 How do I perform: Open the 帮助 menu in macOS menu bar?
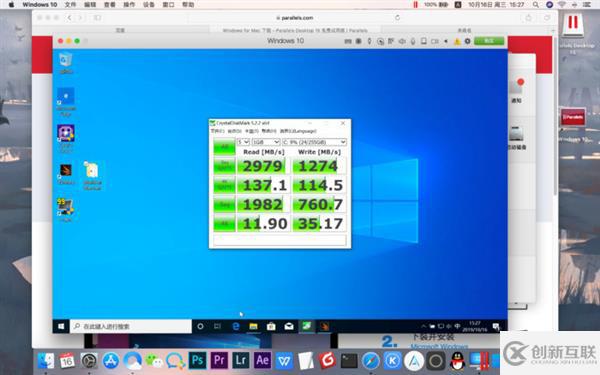pyautogui.click(x=188, y=5)
